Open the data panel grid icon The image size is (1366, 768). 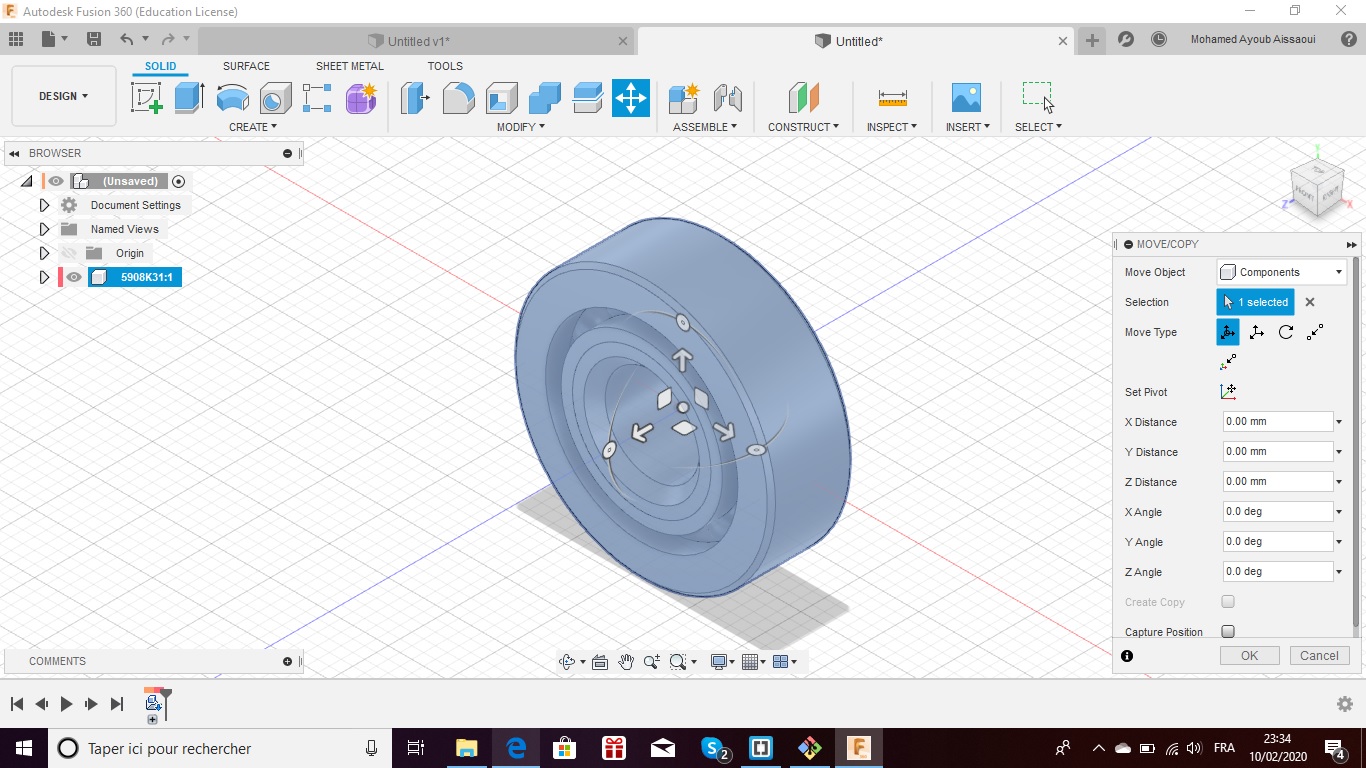tap(16, 40)
